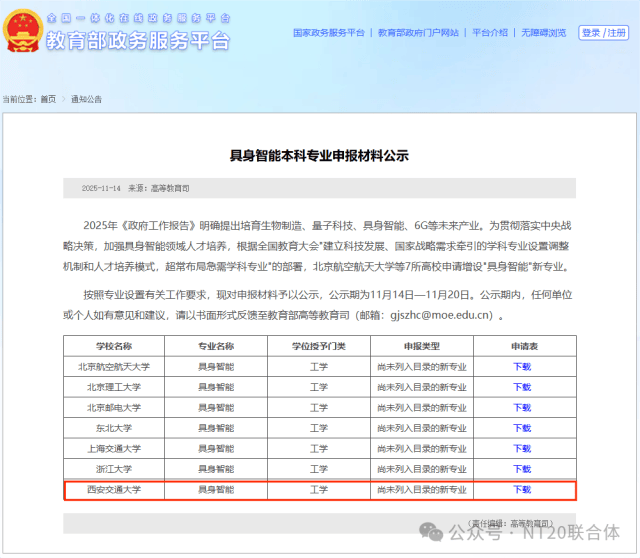Image resolution: width=640 pixels, height=558 pixels.
Task: Click the article title 具身智能本科专业申报材料公示
Action: coord(320,156)
